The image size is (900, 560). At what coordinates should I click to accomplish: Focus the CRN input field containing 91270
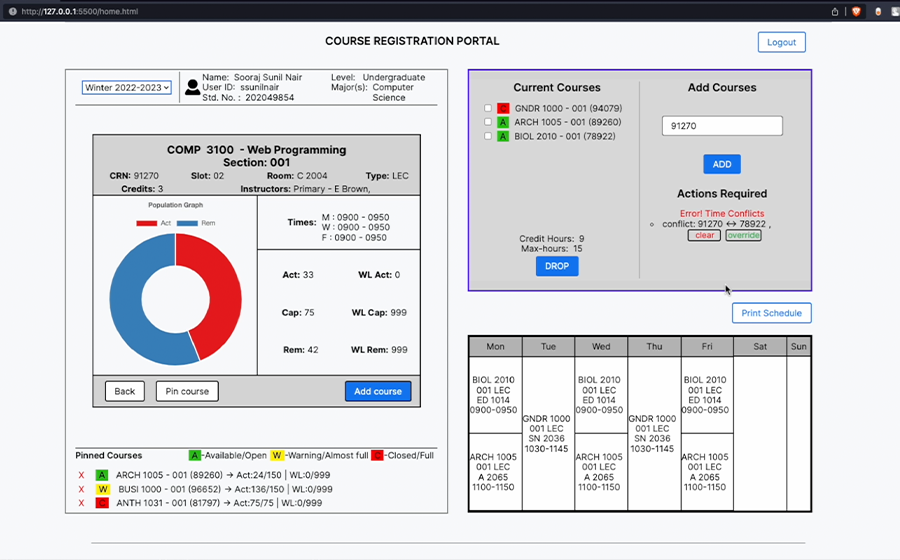tap(722, 126)
